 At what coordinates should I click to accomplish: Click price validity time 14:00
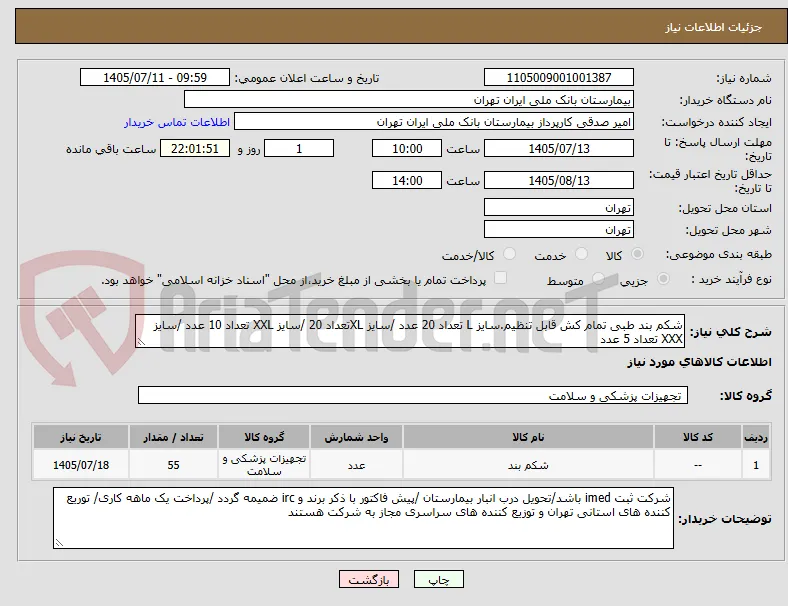click(x=407, y=180)
